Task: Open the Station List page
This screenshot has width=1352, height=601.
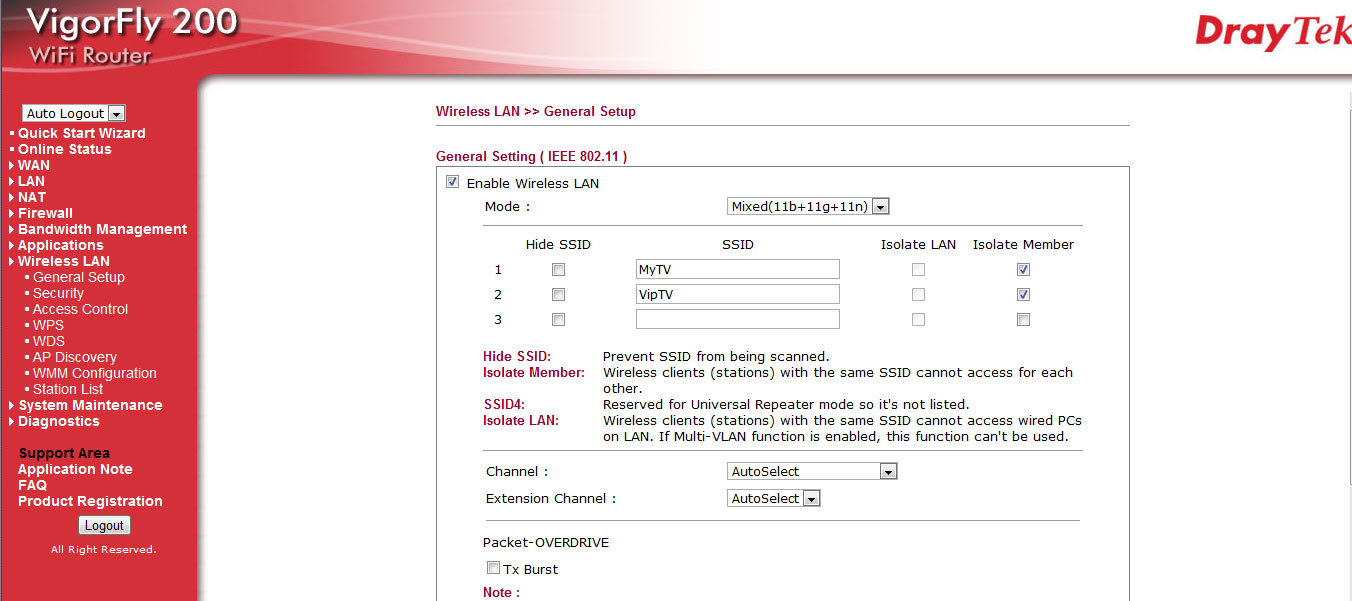Action: pos(68,389)
